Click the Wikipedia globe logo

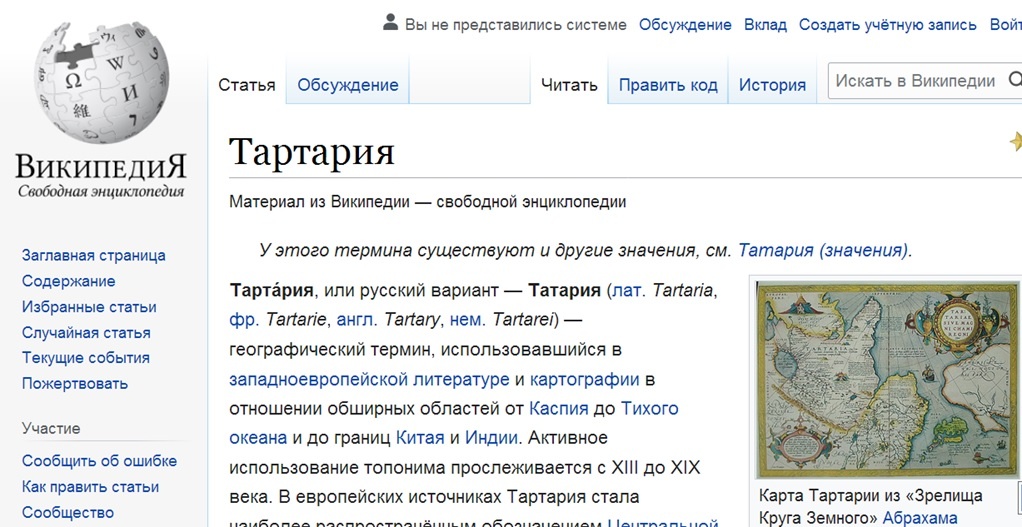point(101,83)
